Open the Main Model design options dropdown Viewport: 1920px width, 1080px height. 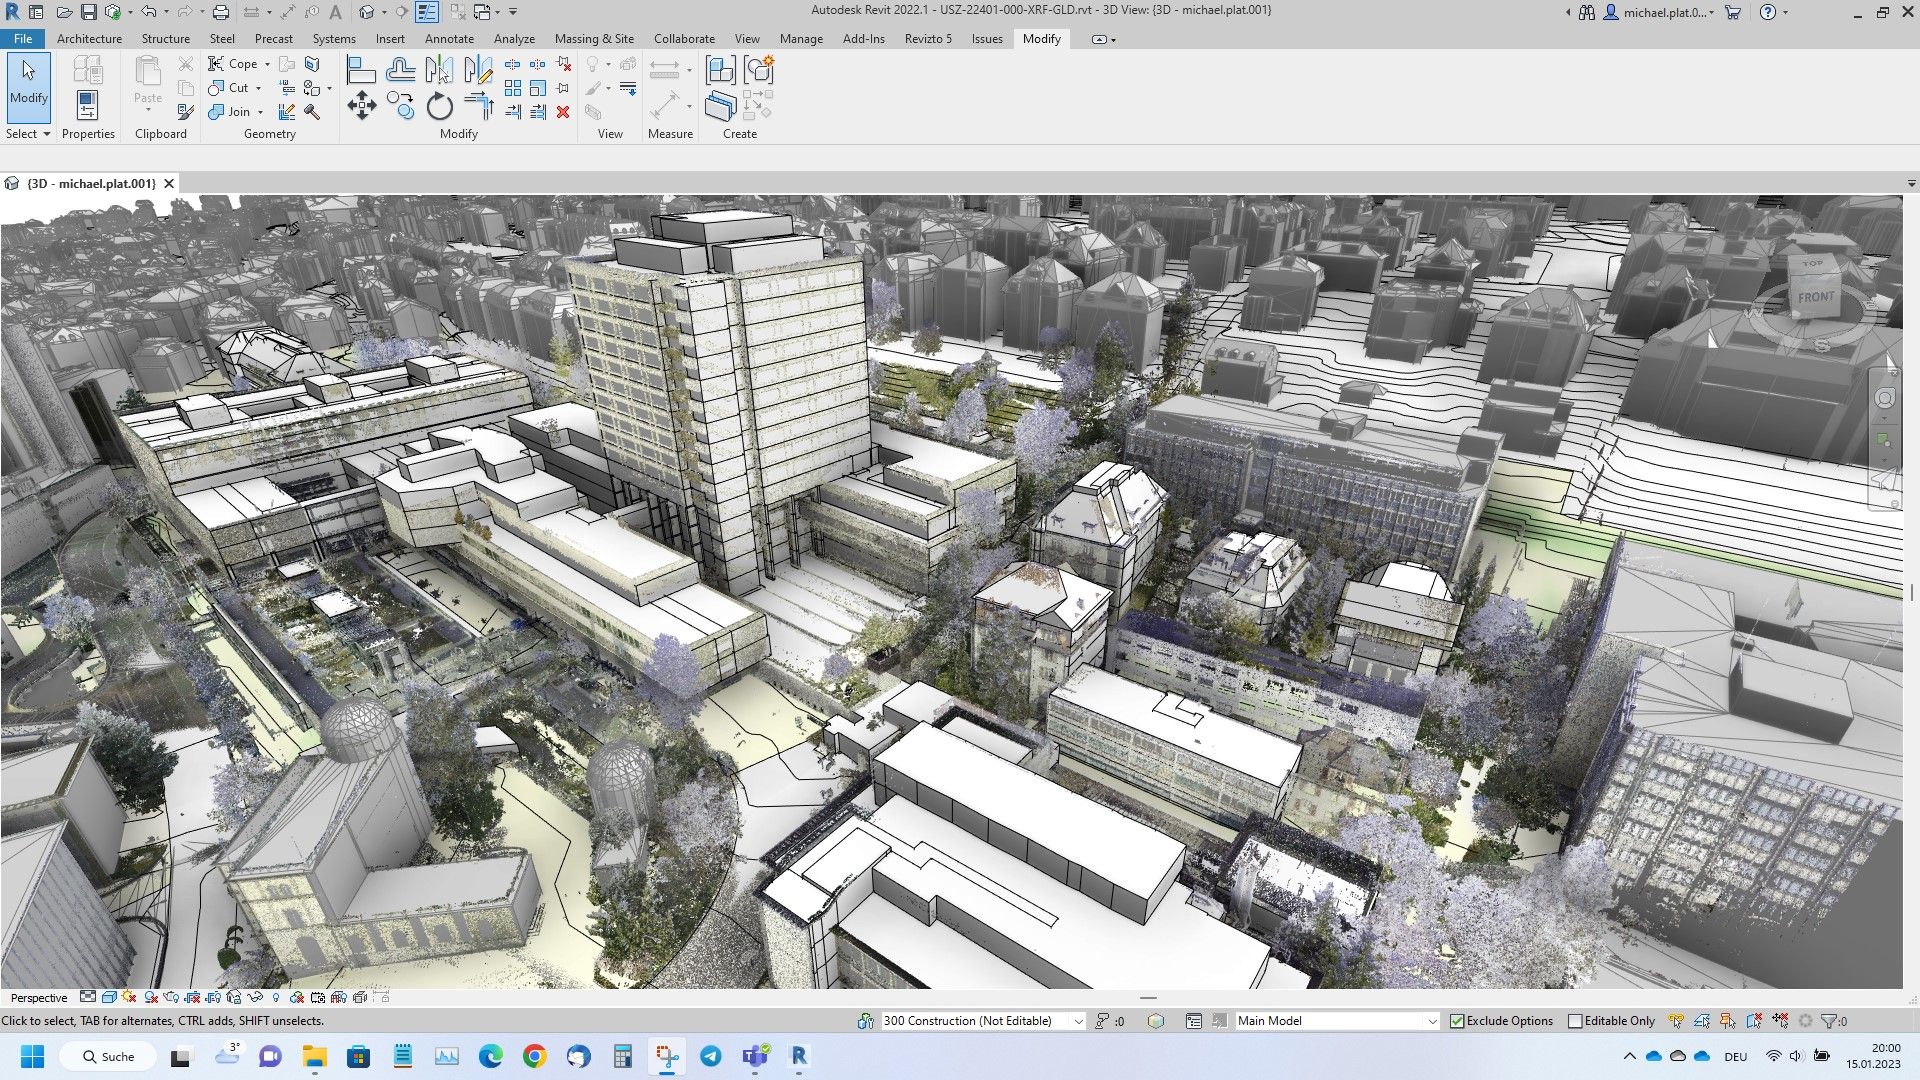click(x=1431, y=1021)
